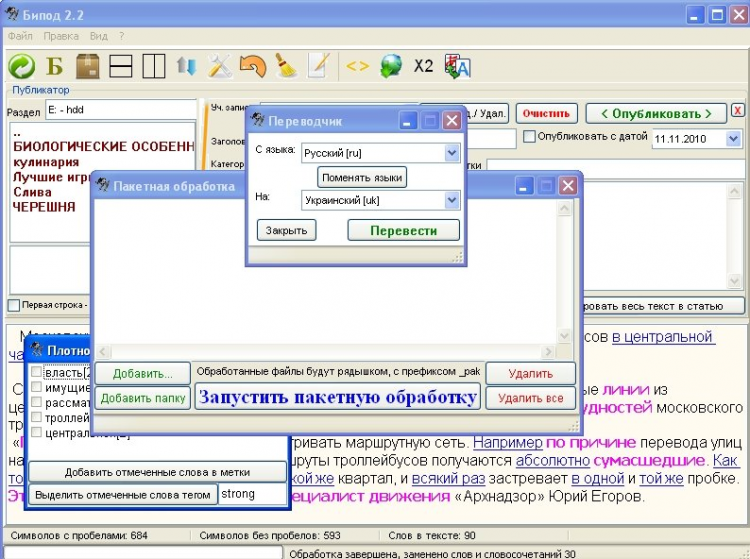Check the рассмат word checkbox
This screenshot has height=559, width=750.
coord(36,402)
